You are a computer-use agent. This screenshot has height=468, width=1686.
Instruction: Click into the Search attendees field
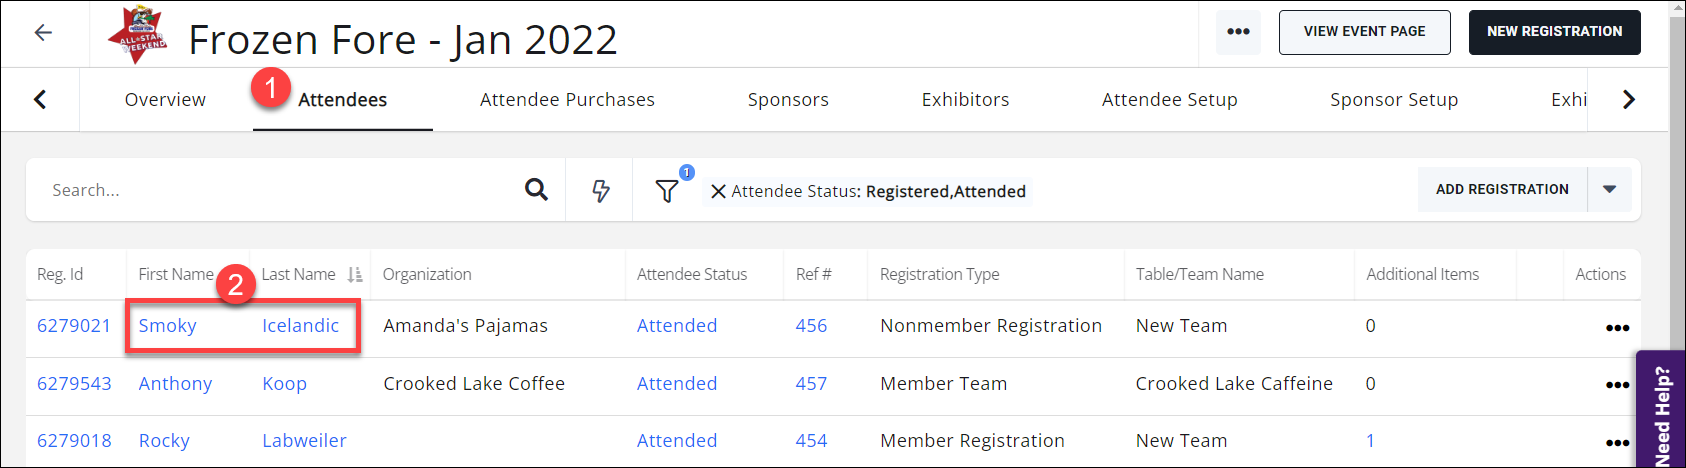coord(280,190)
